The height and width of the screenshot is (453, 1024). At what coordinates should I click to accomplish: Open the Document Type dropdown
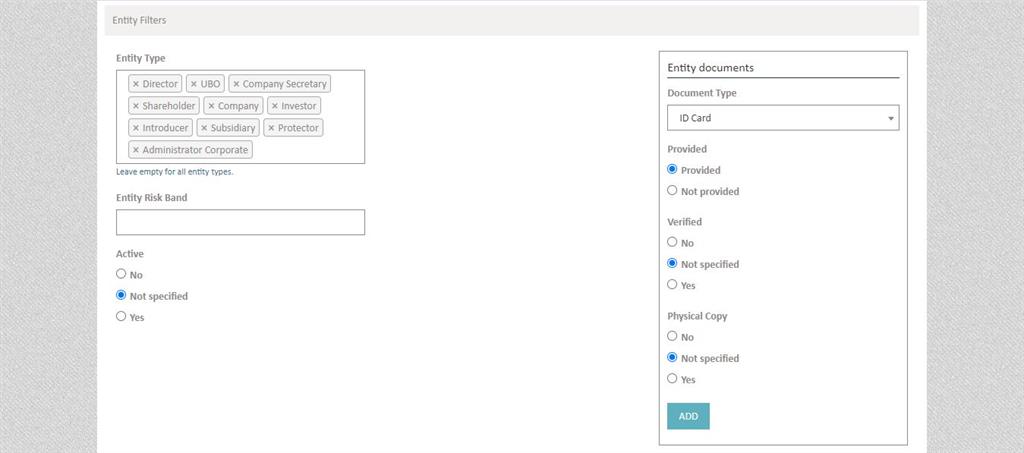point(783,118)
